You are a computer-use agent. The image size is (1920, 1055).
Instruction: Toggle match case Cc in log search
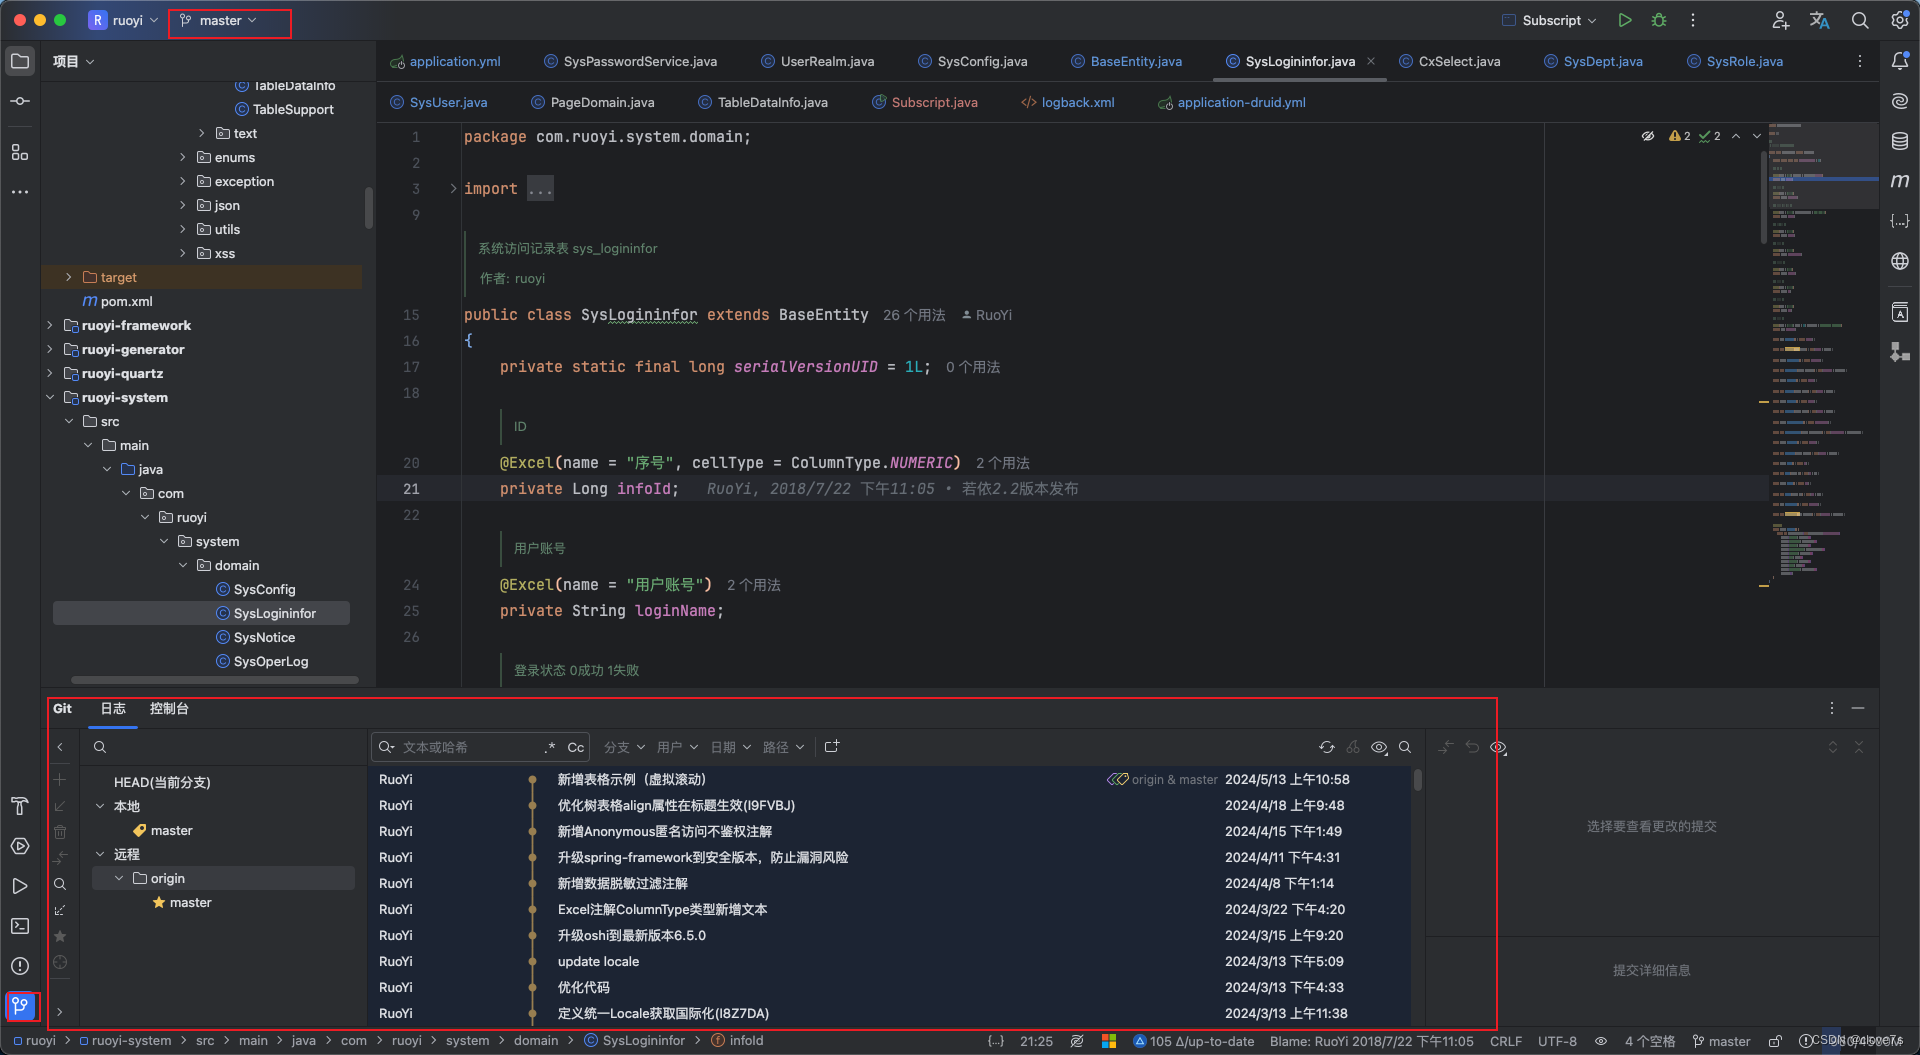pyautogui.click(x=576, y=747)
